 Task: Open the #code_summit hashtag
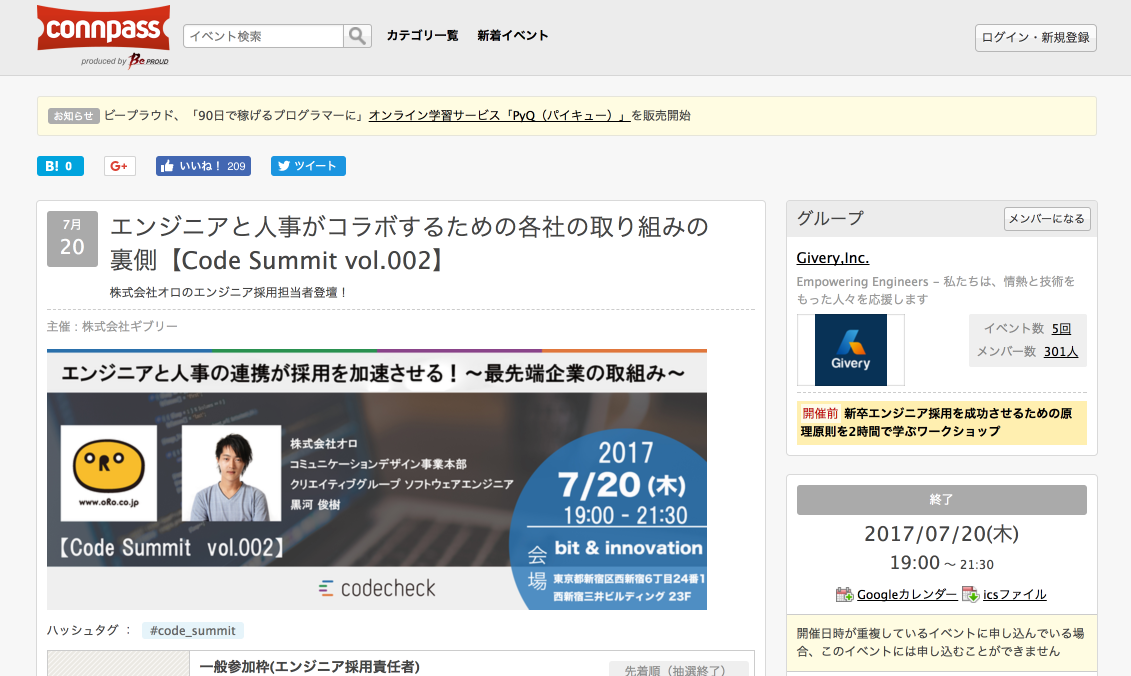193,631
